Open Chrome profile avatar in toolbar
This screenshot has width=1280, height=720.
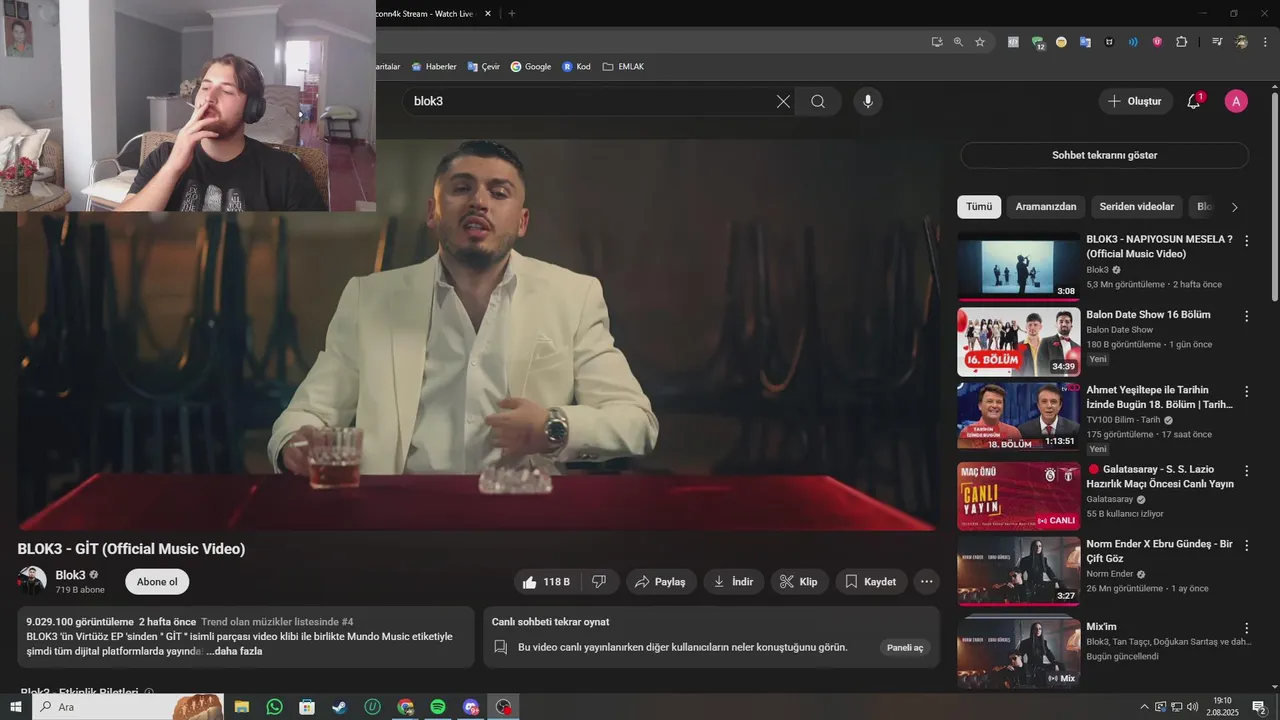coord(1241,42)
